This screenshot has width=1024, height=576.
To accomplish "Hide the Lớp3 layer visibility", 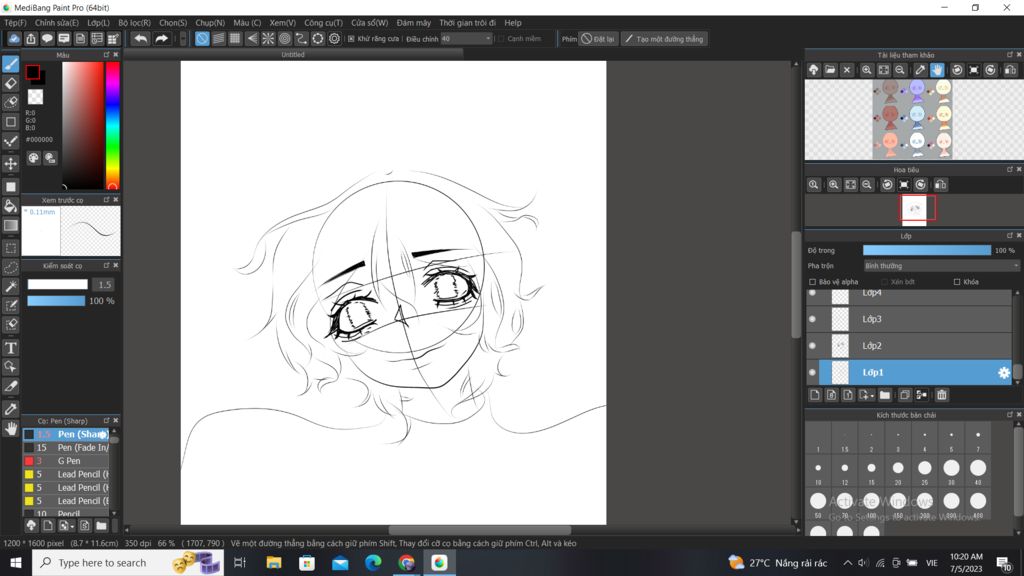I will click(x=812, y=319).
